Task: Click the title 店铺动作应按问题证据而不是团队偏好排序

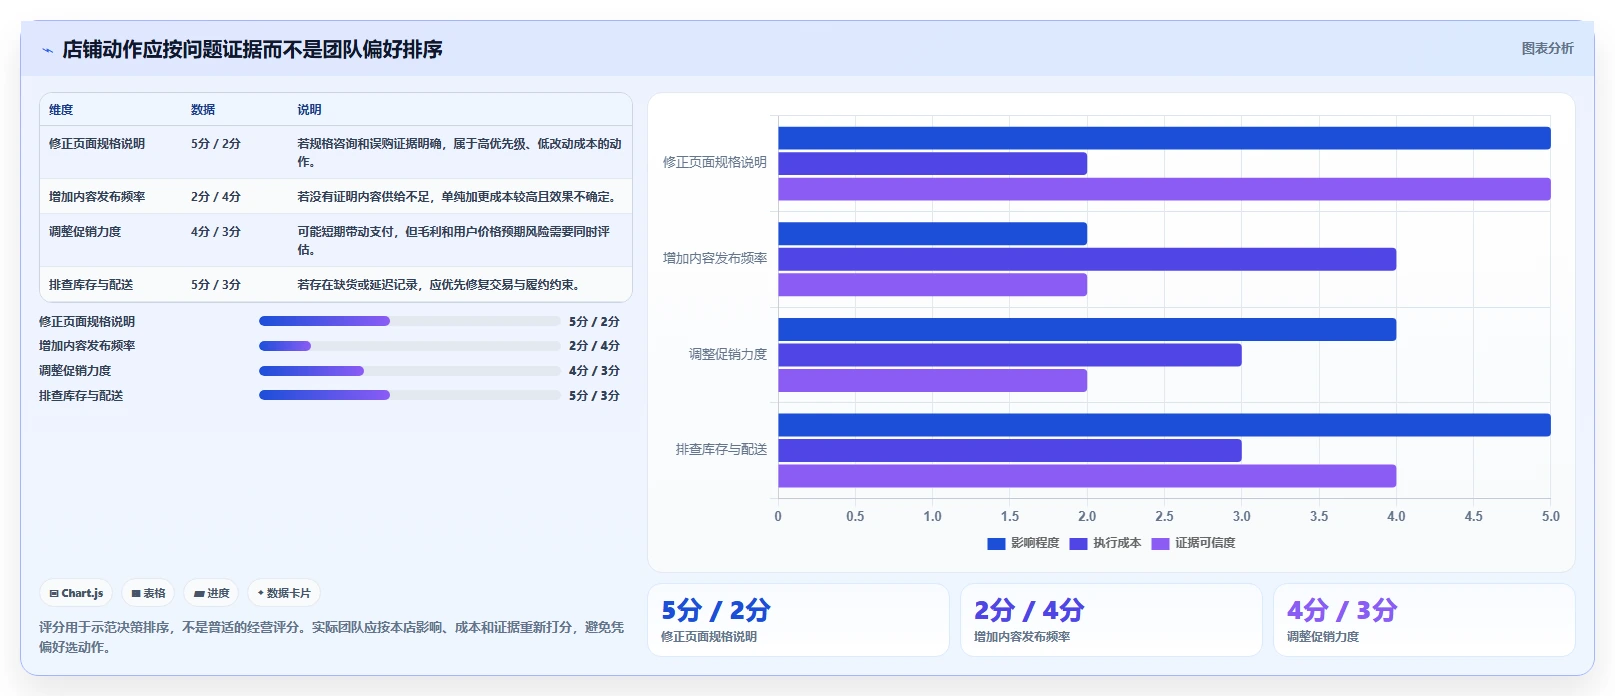Action: click(x=252, y=50)
